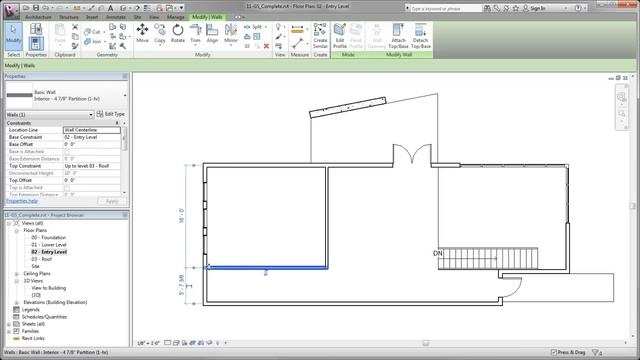Switch to the Annotate ribbon tab

[116, 17]
